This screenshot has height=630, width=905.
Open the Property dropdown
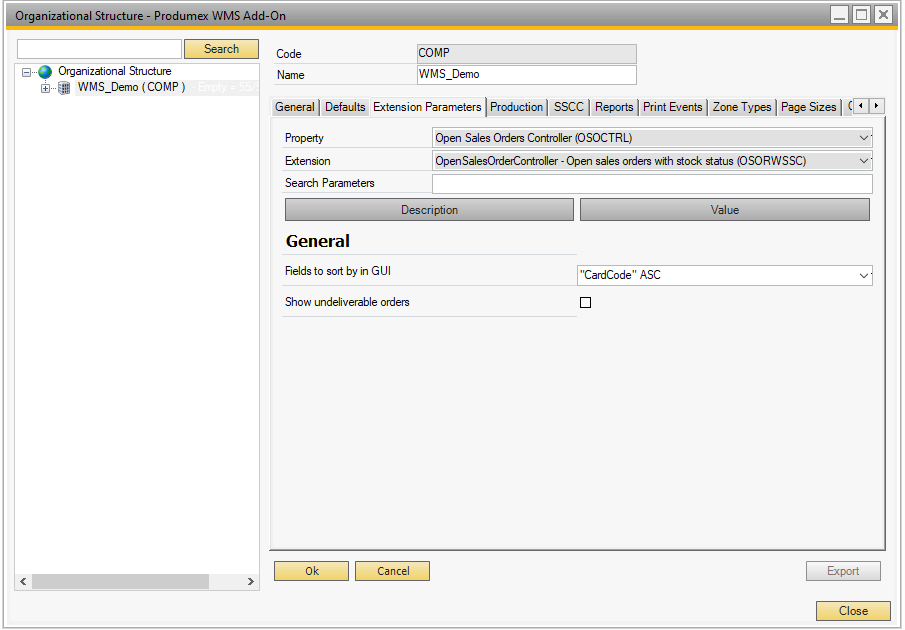point(864,138)
